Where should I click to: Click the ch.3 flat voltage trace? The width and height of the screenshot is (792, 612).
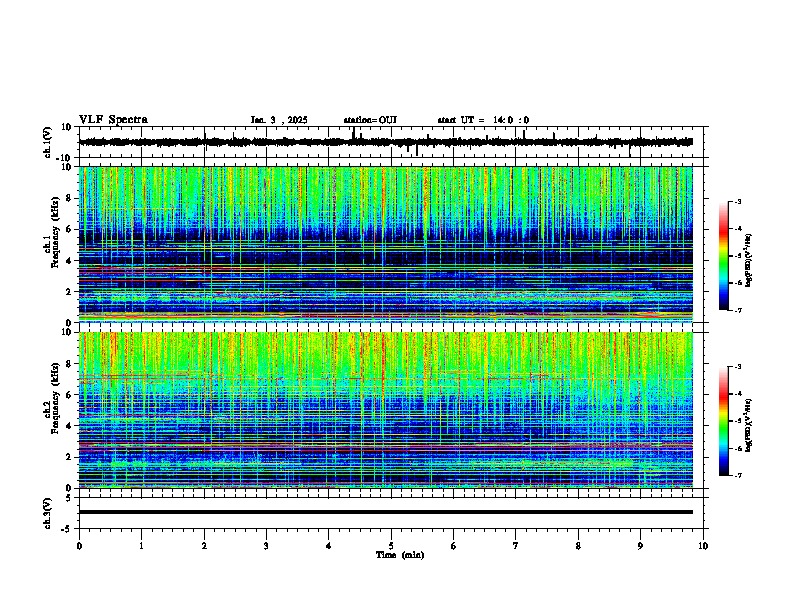coord(385,512)
